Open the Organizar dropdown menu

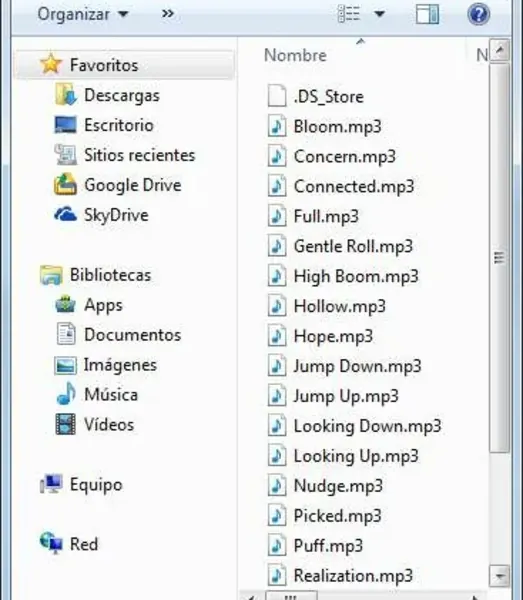point(83,14)
